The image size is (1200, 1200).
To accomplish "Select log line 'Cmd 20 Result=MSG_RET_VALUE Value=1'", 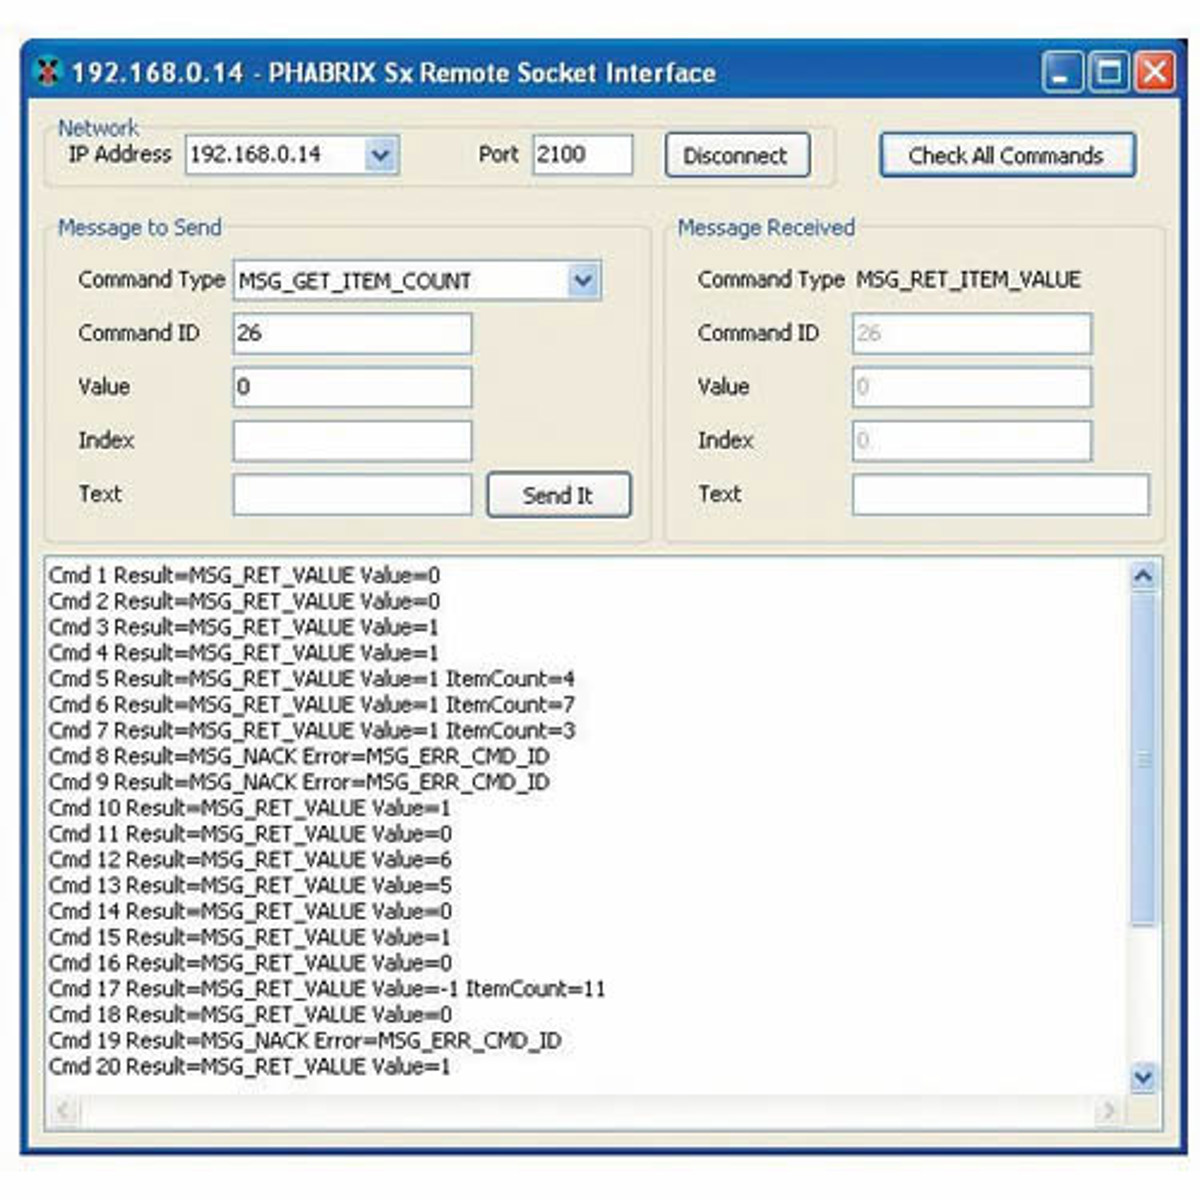I will click(250, 1067).
